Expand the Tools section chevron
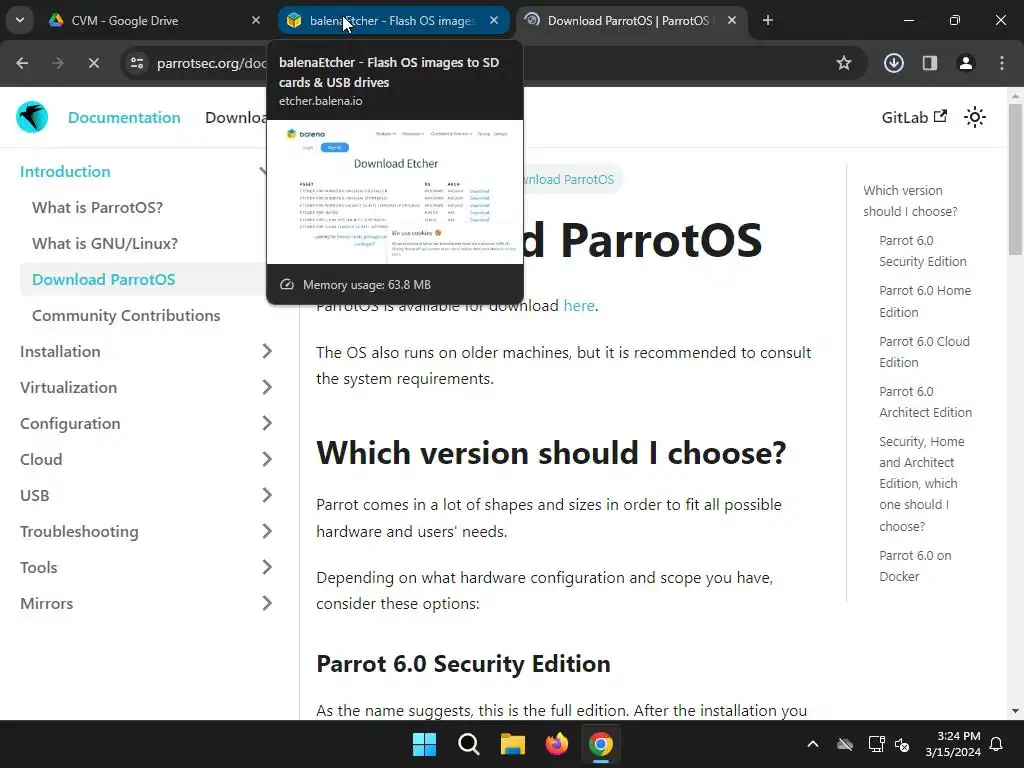The width and height of the screenshot is (1024, 768). coord(266,568)
